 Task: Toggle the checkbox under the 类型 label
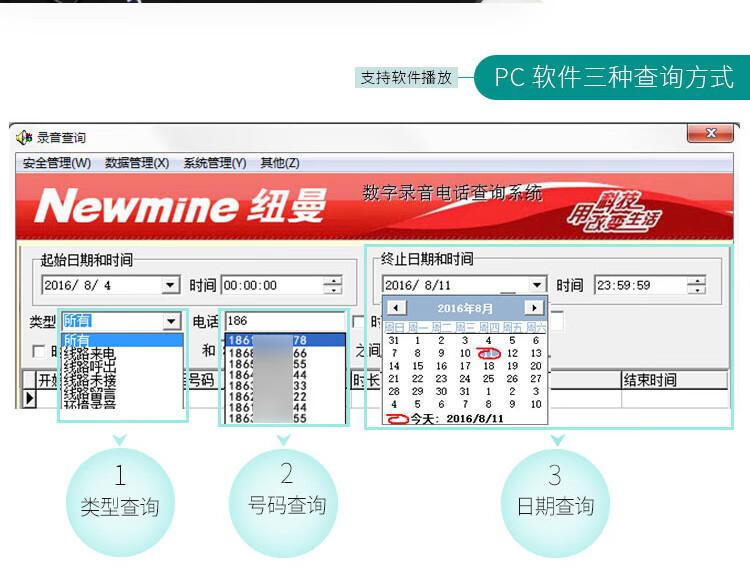pos(39,351)
